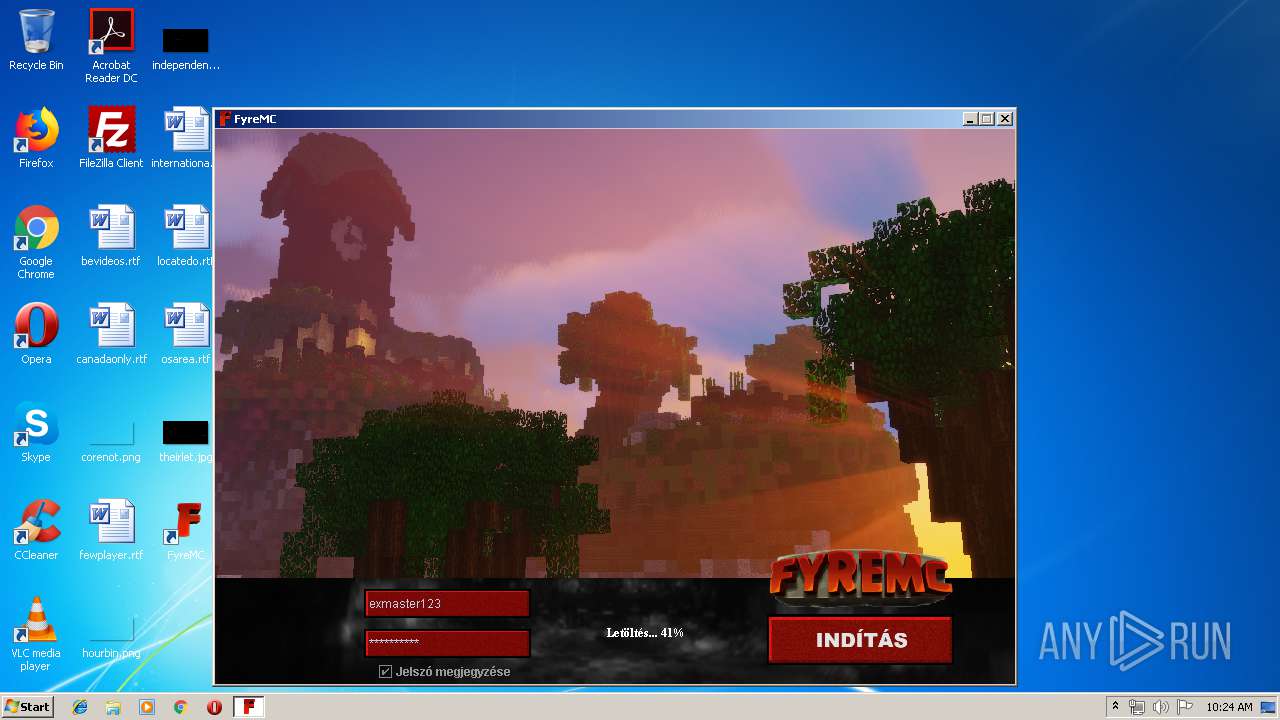Select the locatedo.rtf file
The width and height of the screenshot is (1280, 720).
click(x=186, y=236)
